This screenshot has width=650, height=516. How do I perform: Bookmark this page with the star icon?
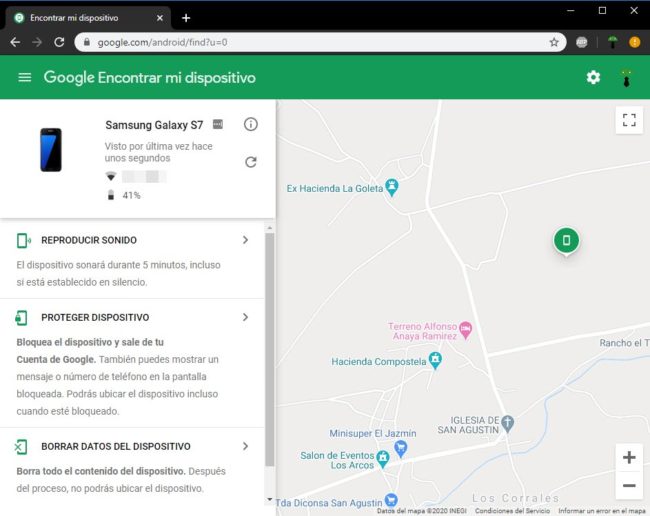[x=554, y=42]
